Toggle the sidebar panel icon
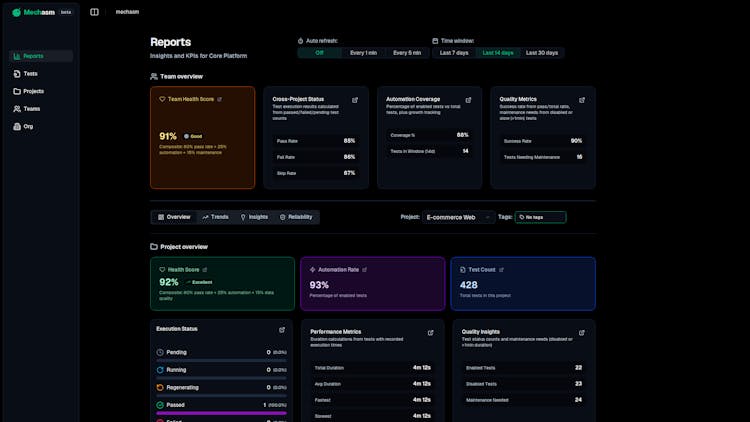 point(94,12)
